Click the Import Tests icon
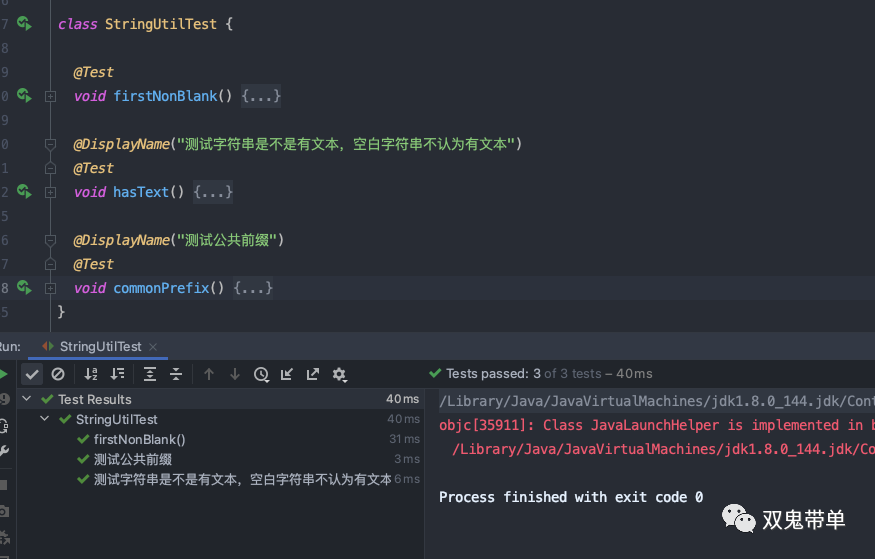 (x=287, y=374)
